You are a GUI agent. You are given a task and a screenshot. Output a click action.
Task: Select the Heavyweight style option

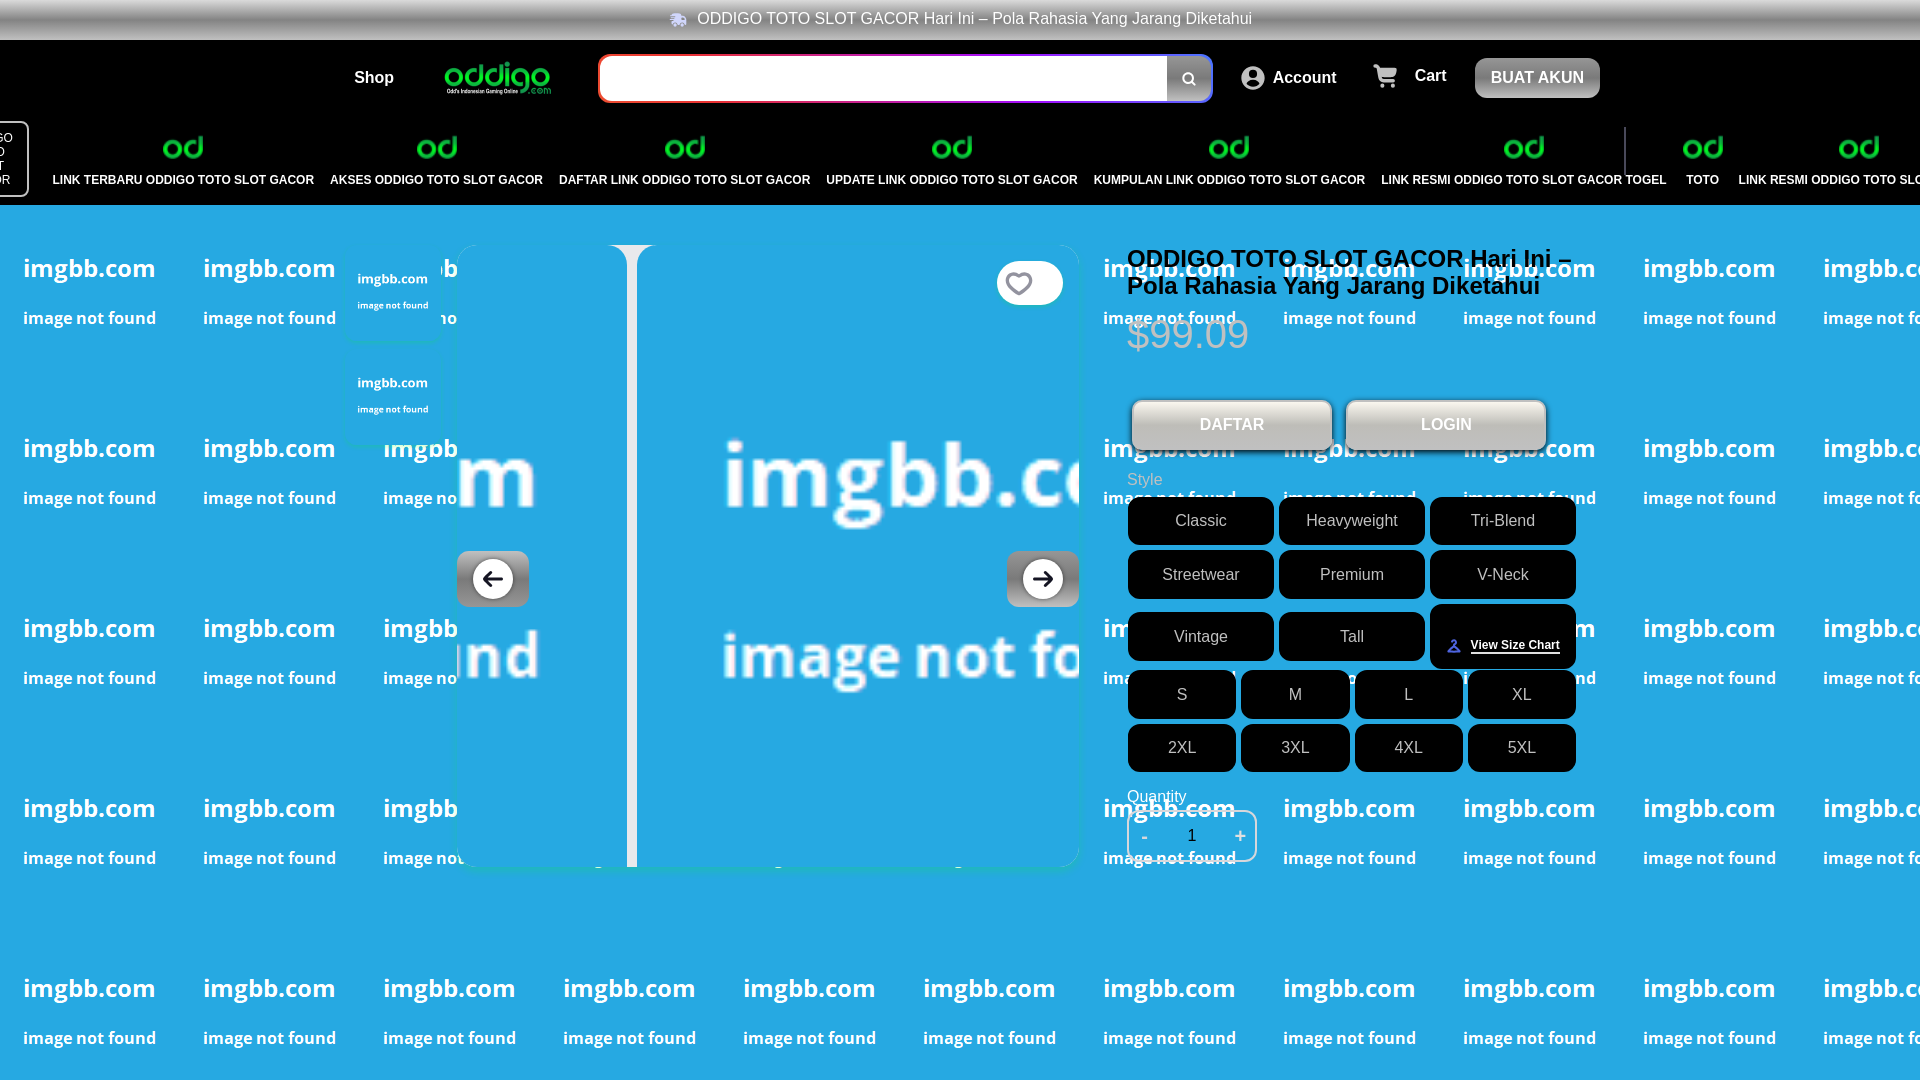[x=1351, y=521]
